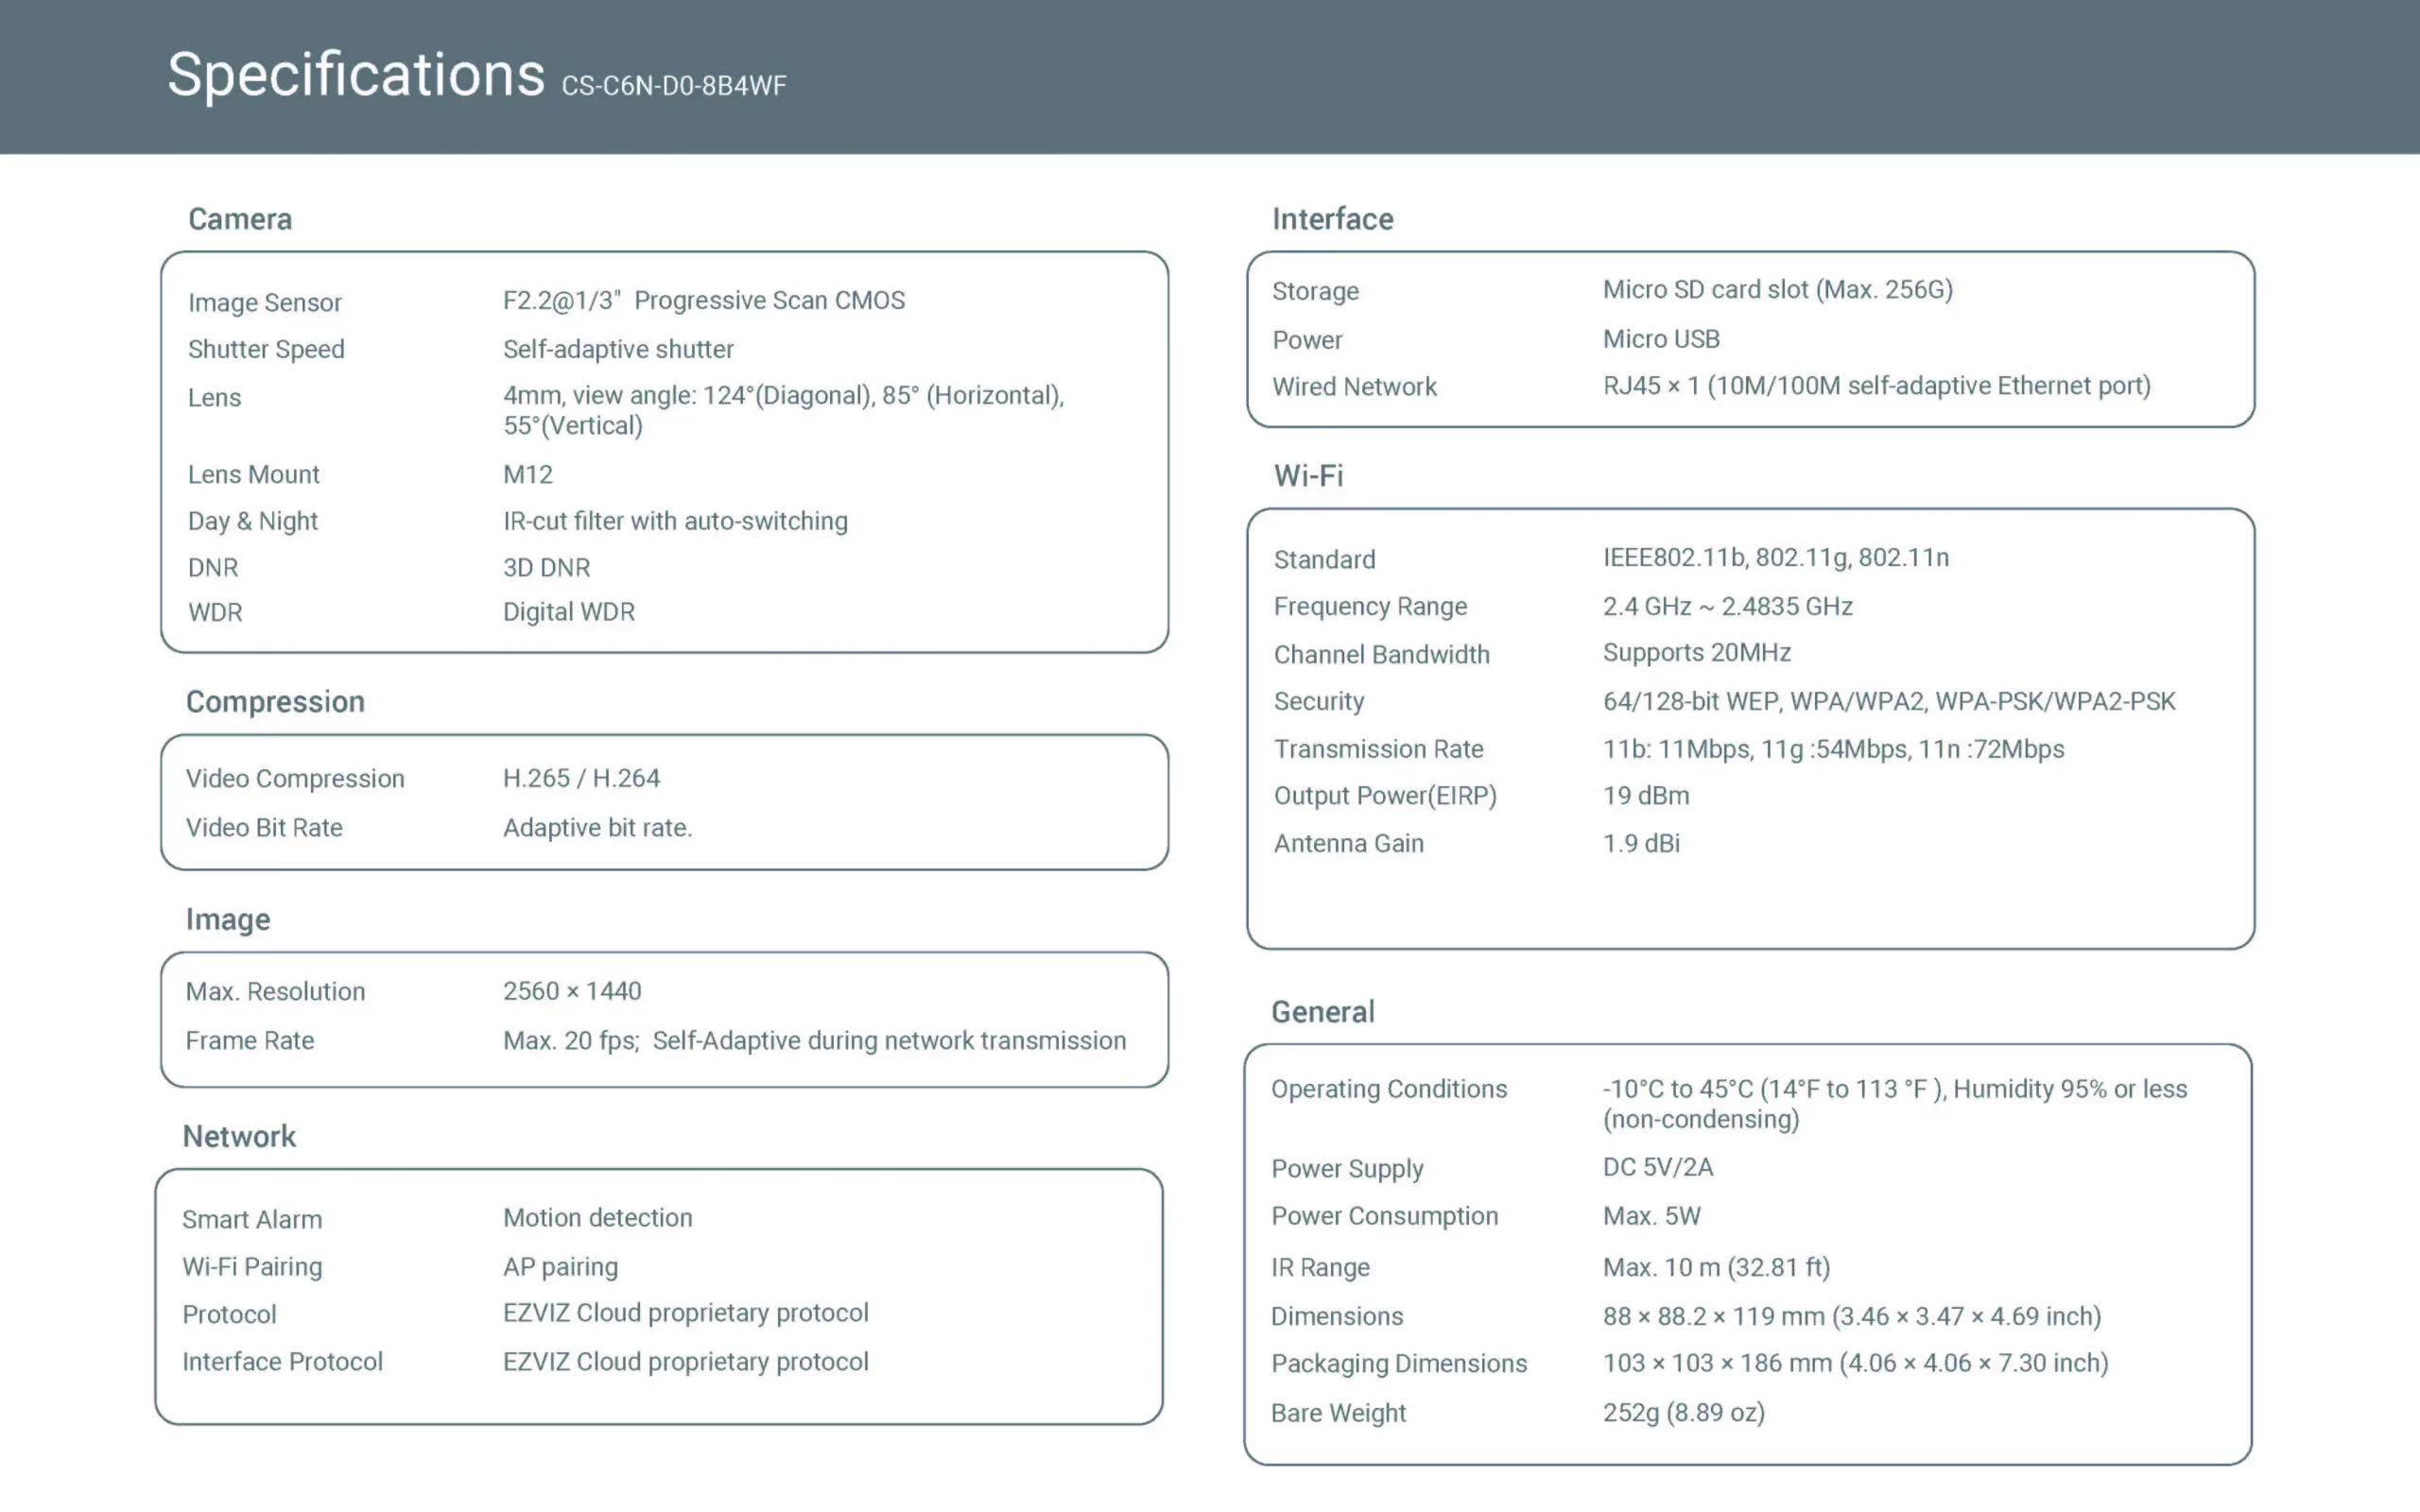Click the Power Supply DC 5V/2A value
The width and height of the screenshot is (2420, 1512).
pyautogui.click(x=1657, y=1167)
